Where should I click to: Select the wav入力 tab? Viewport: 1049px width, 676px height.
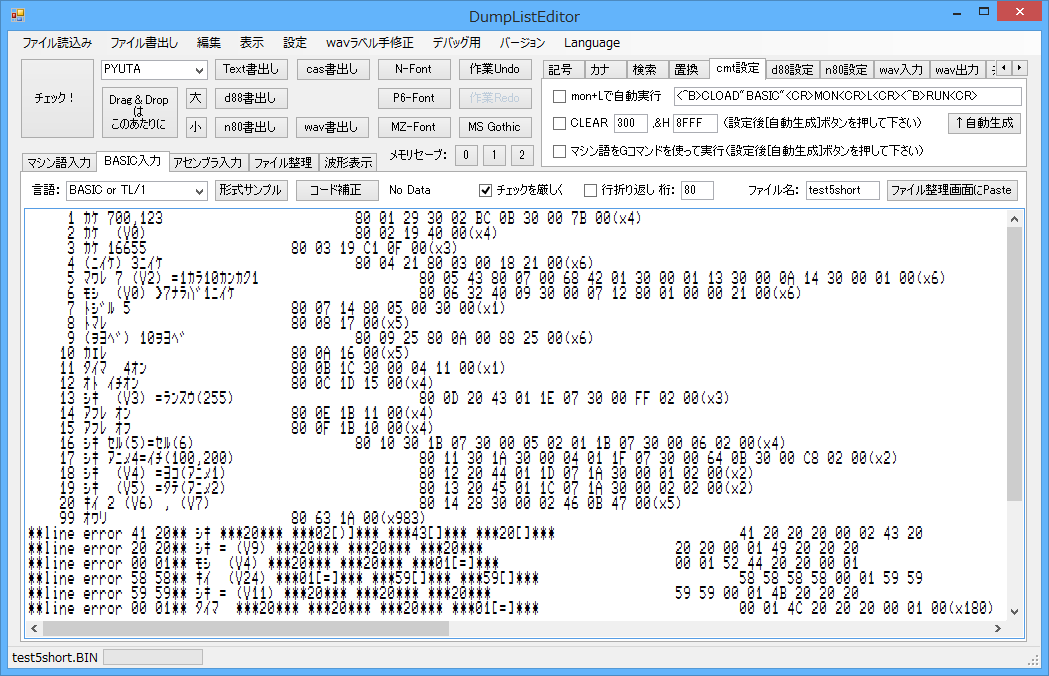click(900, 70)
